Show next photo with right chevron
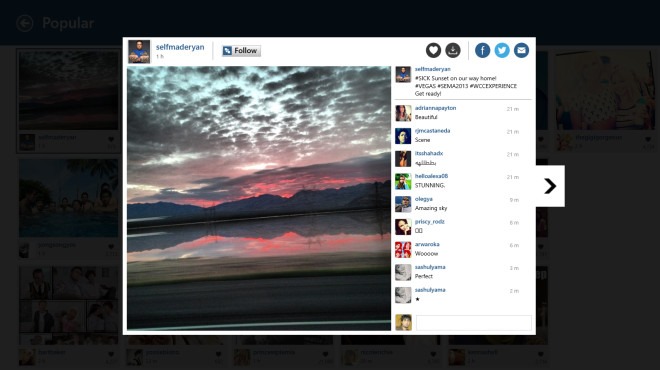Image resolution: width=660 pixels, height=370 pixels. [550, 186]
